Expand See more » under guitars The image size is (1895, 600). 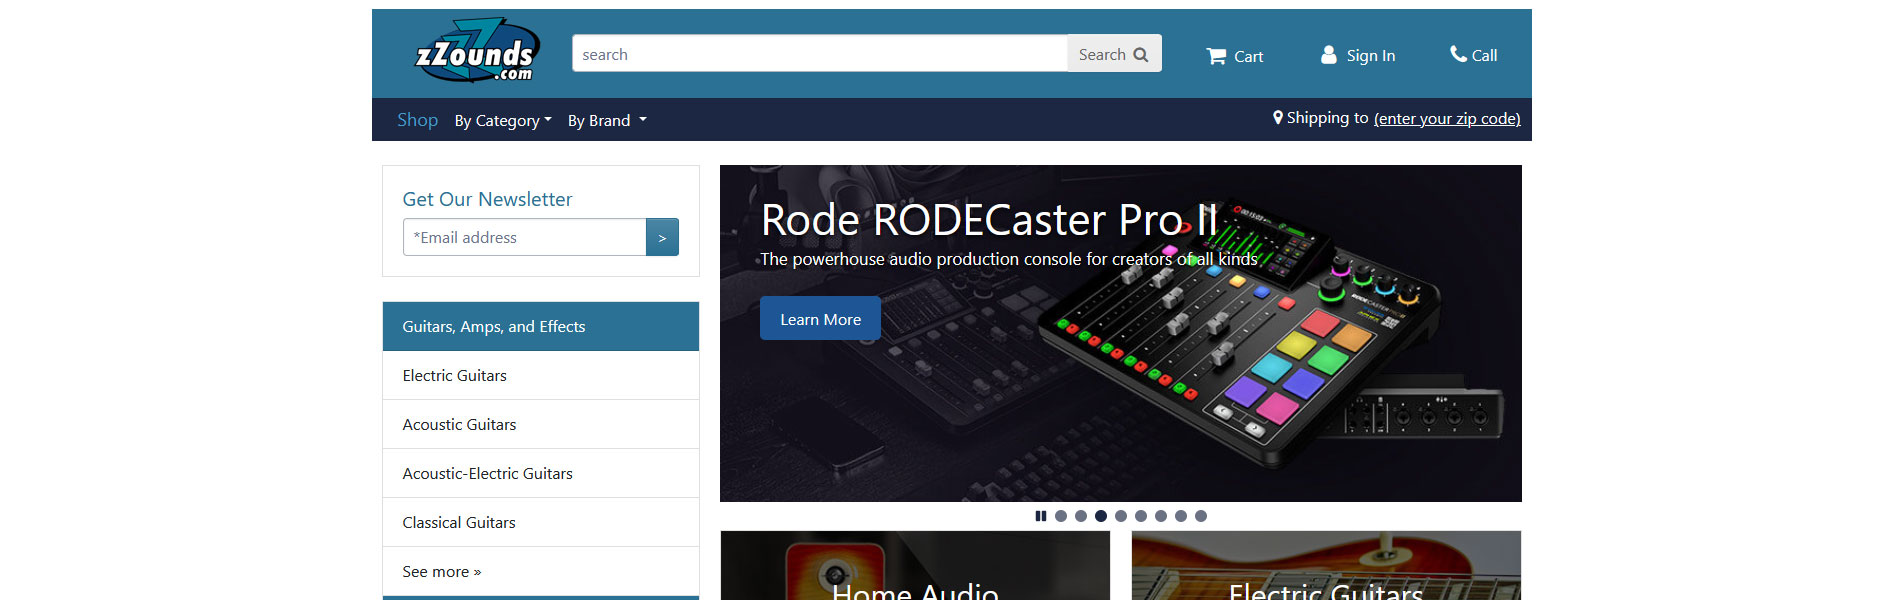coord(540,571)
